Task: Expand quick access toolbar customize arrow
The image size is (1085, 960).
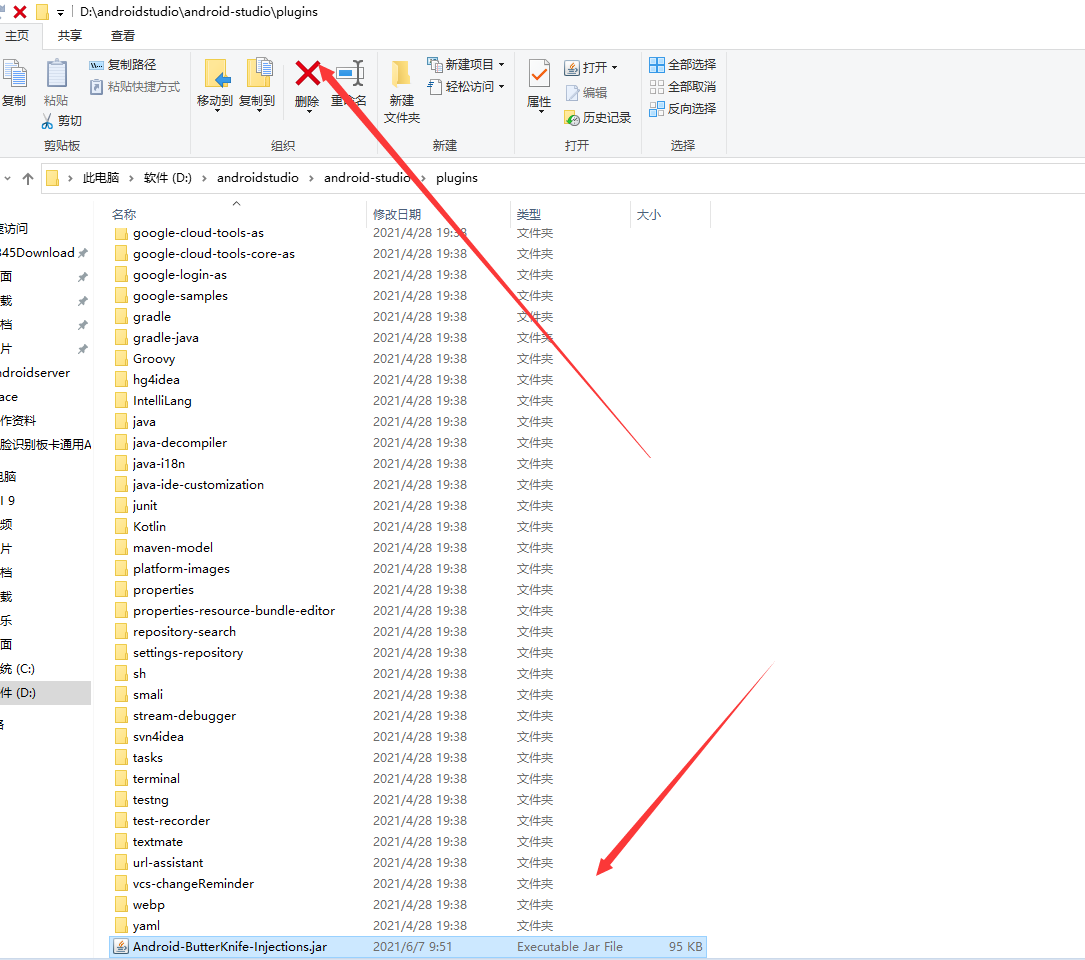Action: 60,12
